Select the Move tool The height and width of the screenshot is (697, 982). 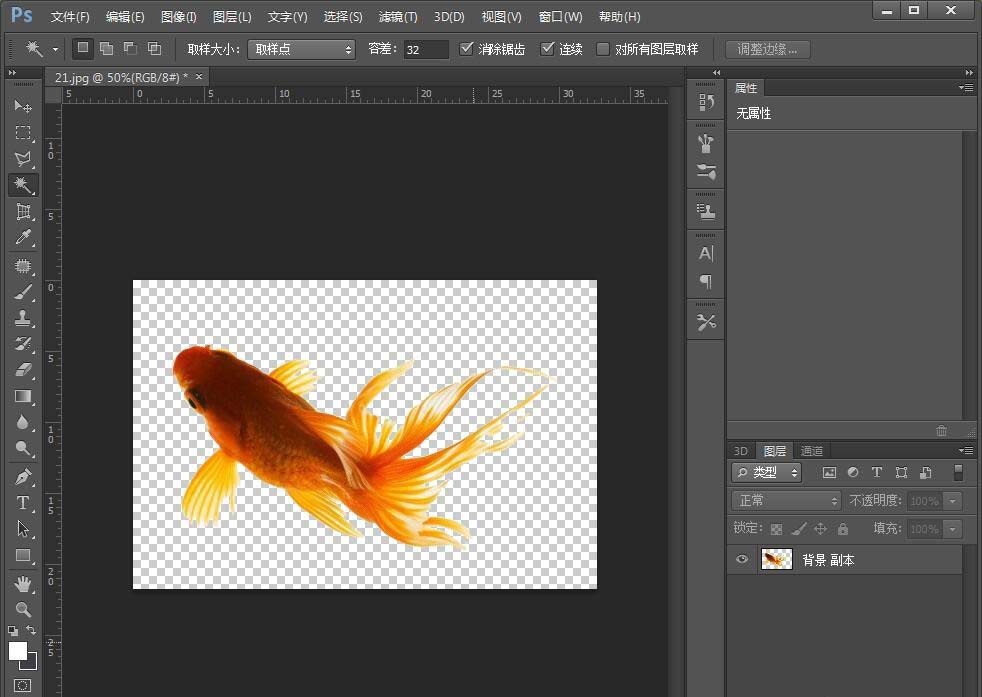coord(23,107)
